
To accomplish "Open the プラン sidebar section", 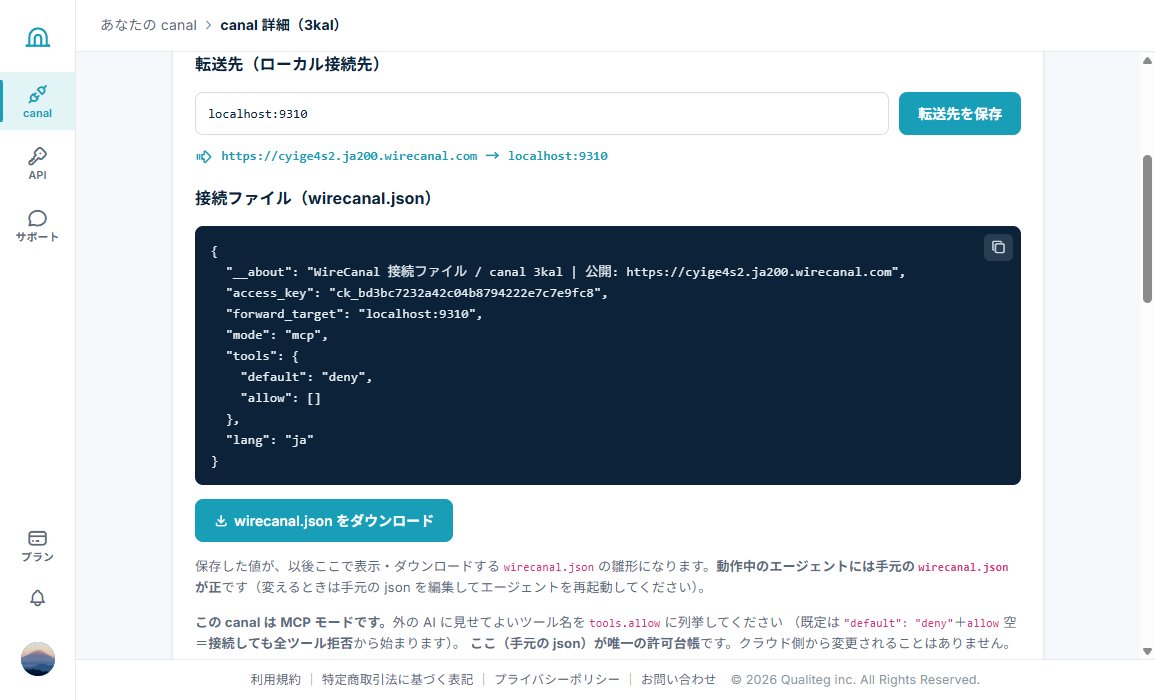I will [x=38, y=546].
